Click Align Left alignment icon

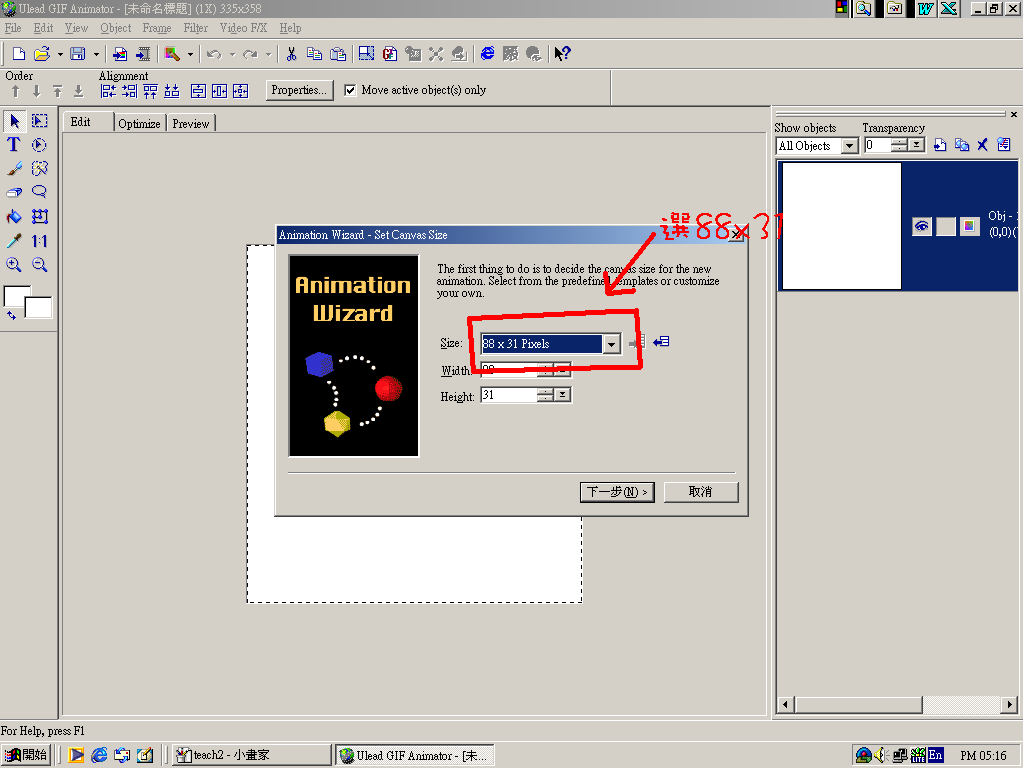pos(108,91)
